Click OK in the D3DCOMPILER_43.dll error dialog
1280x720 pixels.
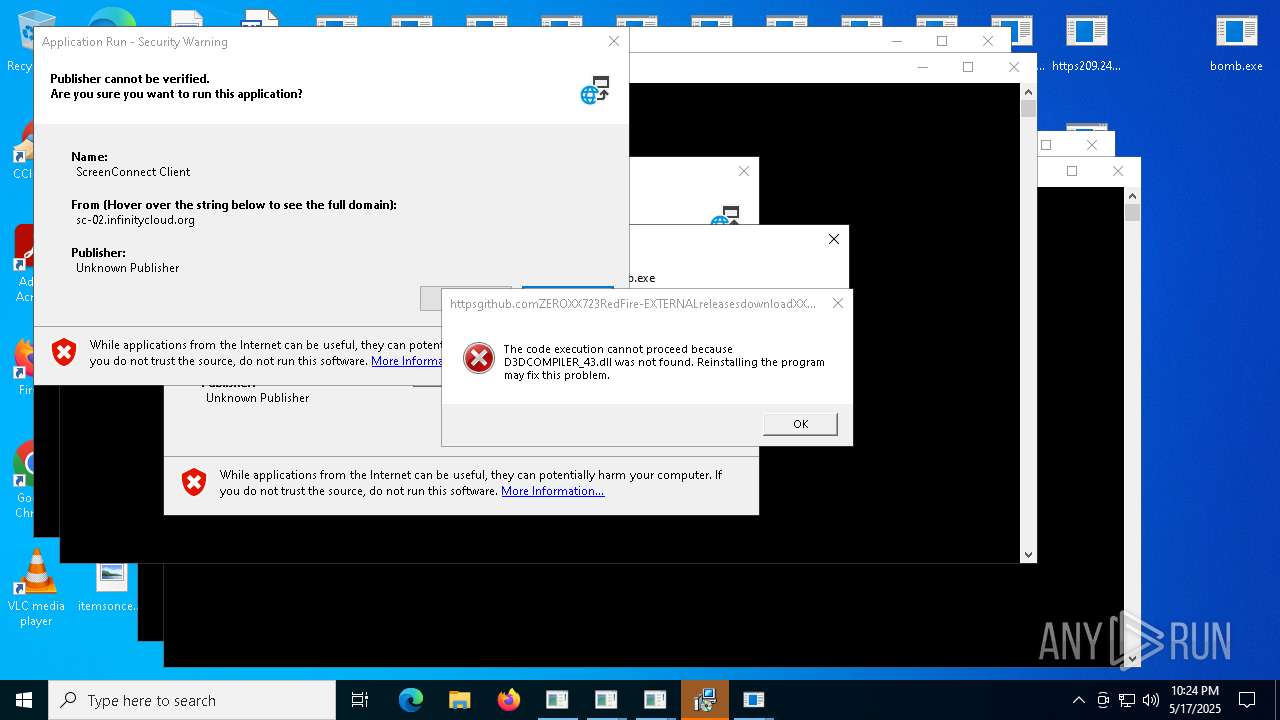[800, 424]
